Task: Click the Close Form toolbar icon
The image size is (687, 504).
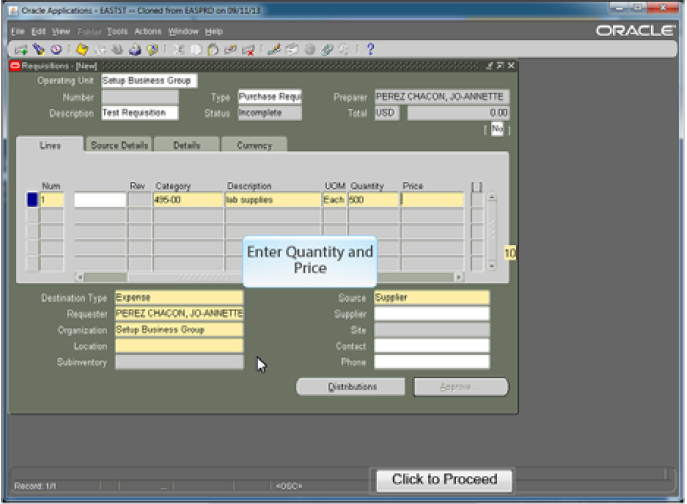Action: [152, 50]
